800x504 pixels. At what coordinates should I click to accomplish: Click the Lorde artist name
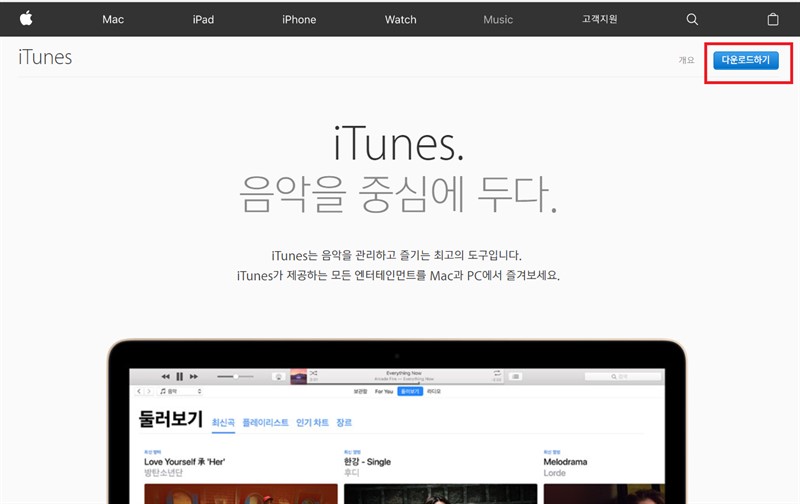pos(555,473)
